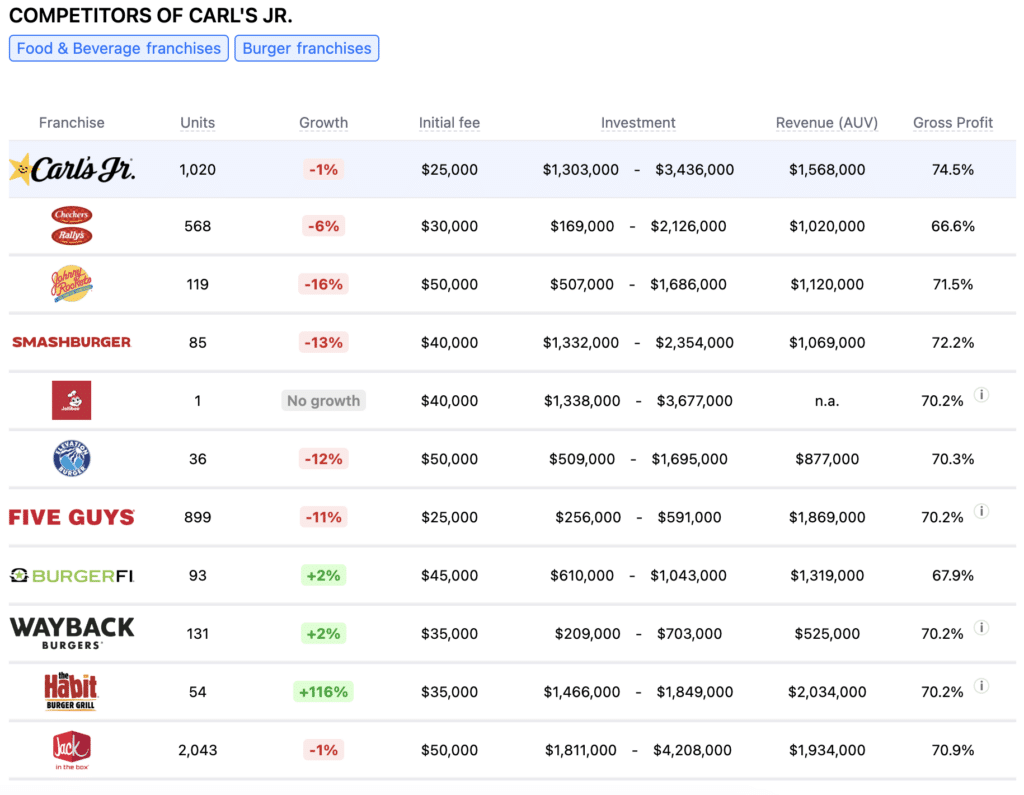The height and width of the screenshot is (795, 1024).
Task: Click the No growth badge
Action: tap(323, 400)
